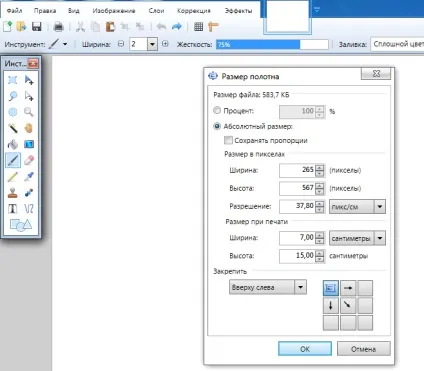This screenshot has height=371, width=424.
Task: Anchor canvas to top-right grid cell
Action: click(x=365, y=288)
